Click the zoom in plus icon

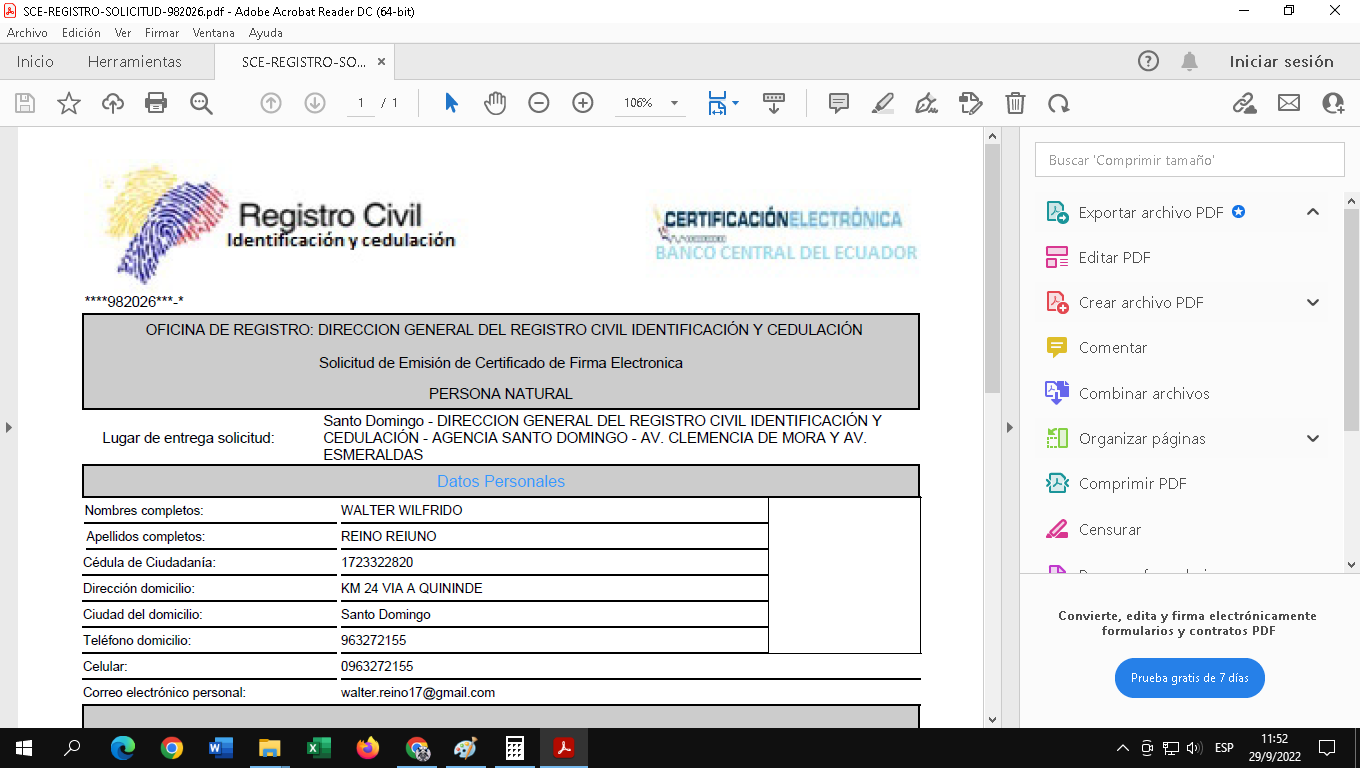[583, 103]
